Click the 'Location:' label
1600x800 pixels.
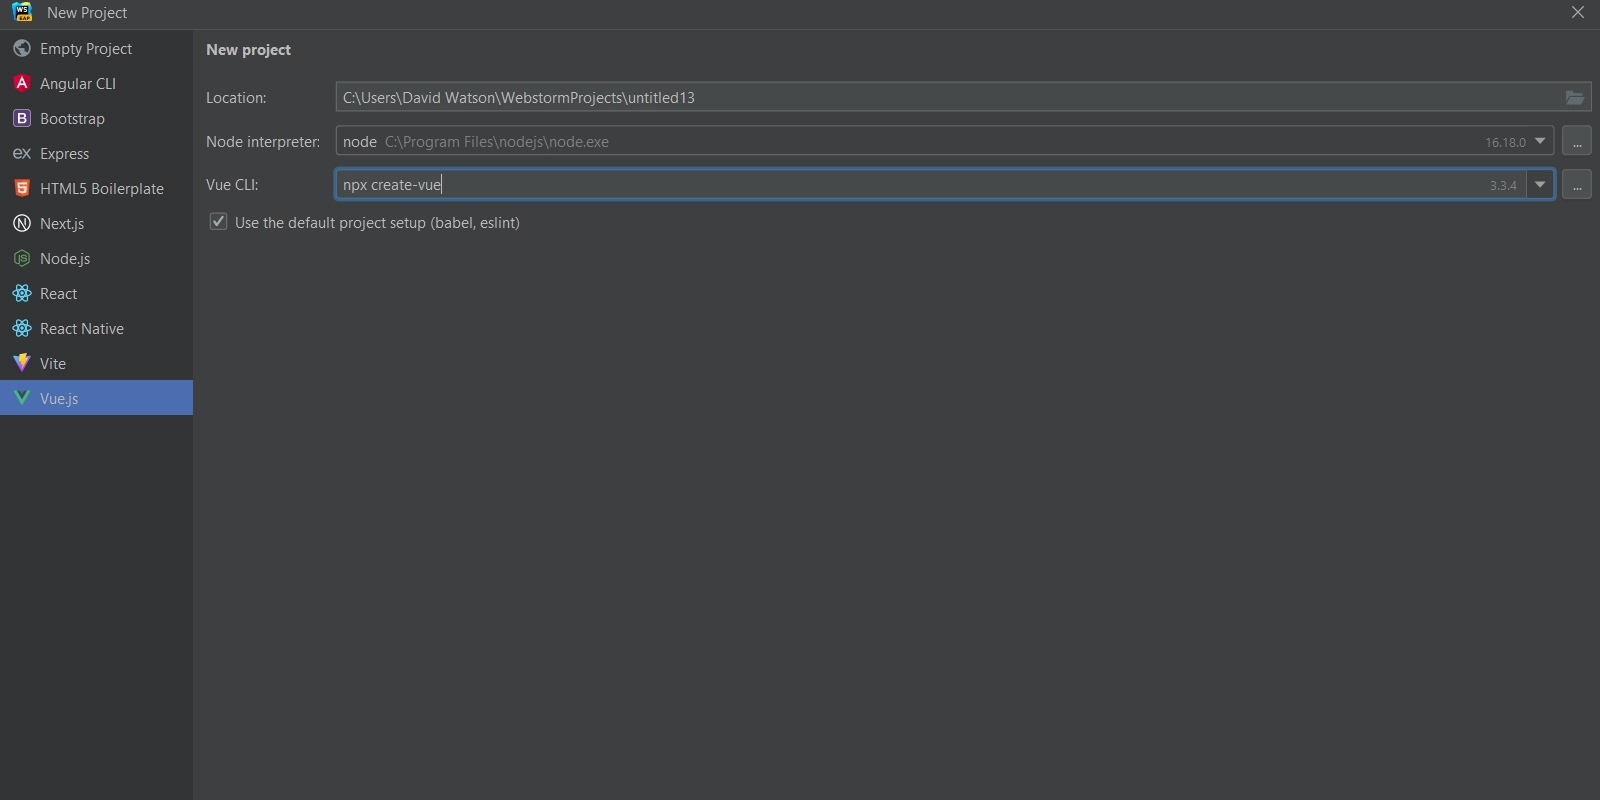(236, 98)
